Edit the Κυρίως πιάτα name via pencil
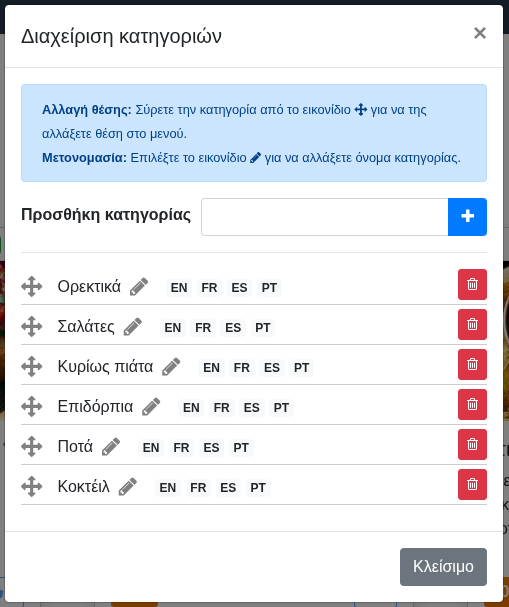The width and height of the screenshot is (509, 607). 171,366
